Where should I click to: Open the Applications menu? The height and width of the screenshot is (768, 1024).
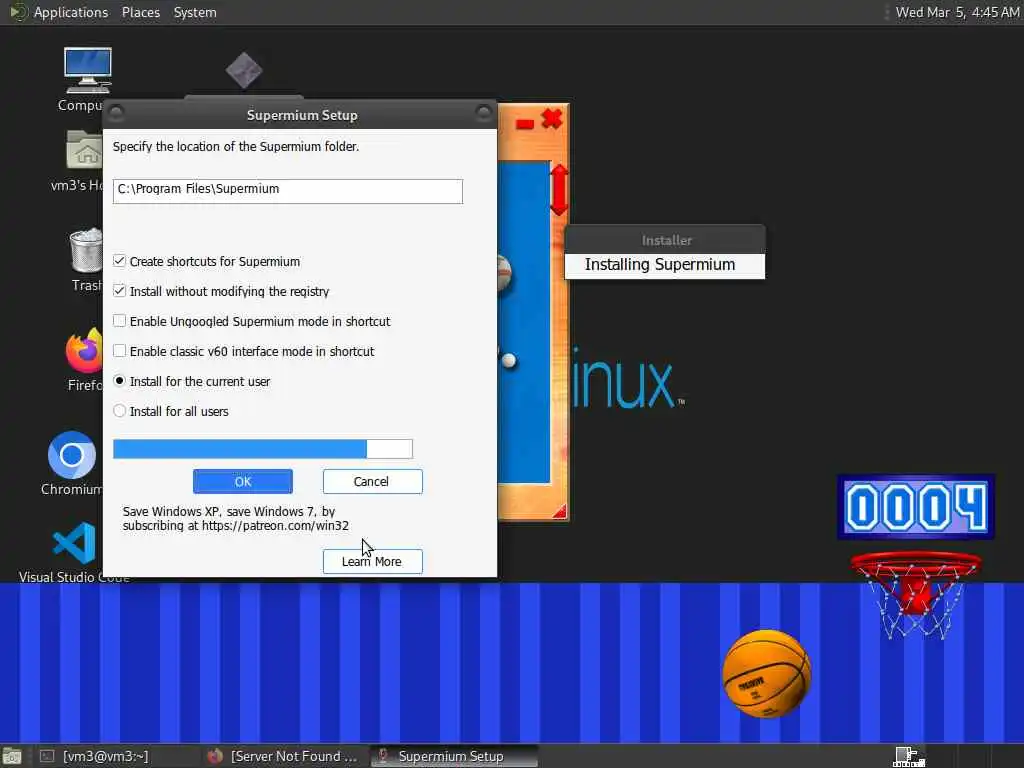[71, 12]
